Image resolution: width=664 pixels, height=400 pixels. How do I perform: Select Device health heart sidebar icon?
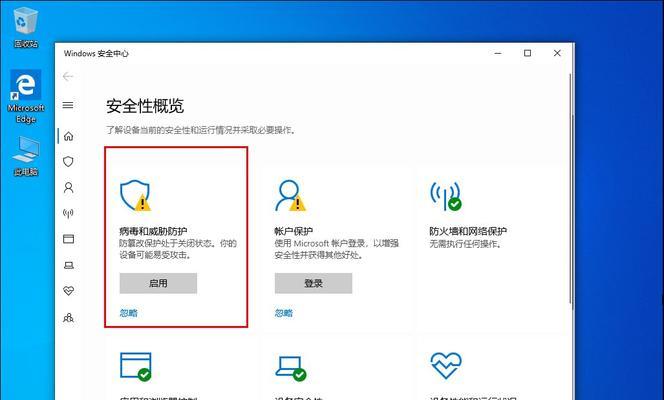[68, 291]
